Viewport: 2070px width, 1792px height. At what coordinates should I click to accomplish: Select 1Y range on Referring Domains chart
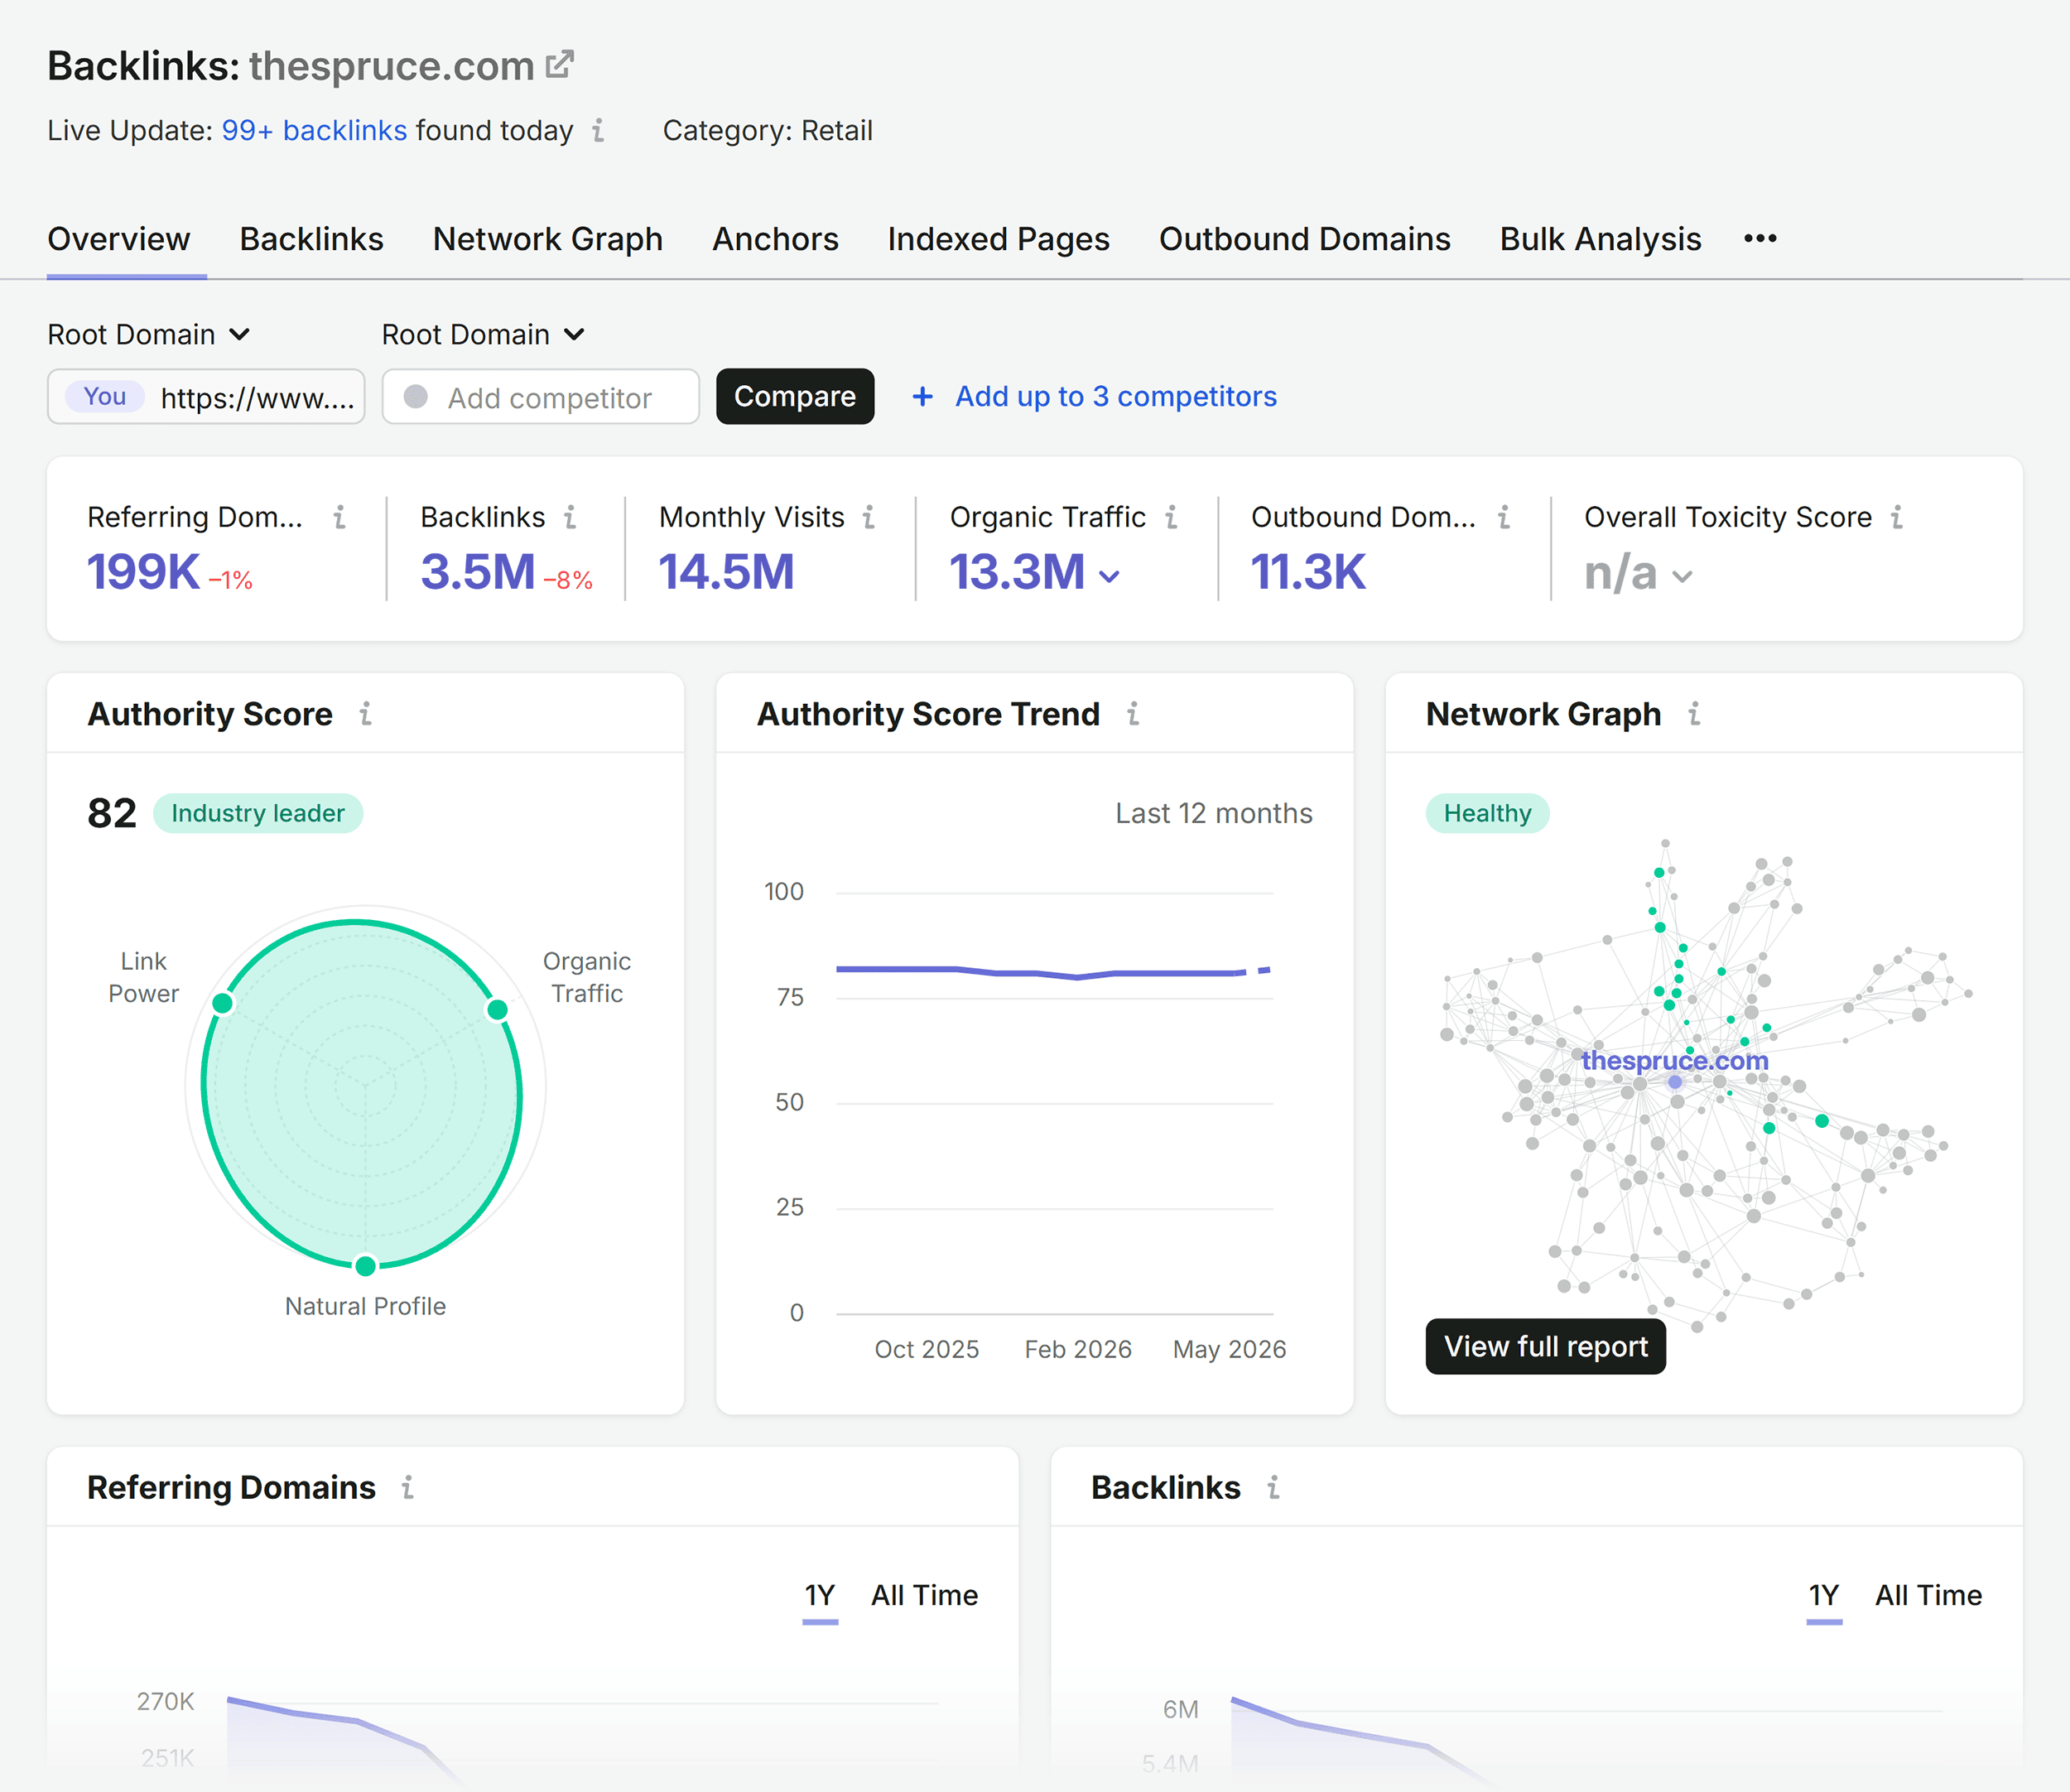point(820,1595)
